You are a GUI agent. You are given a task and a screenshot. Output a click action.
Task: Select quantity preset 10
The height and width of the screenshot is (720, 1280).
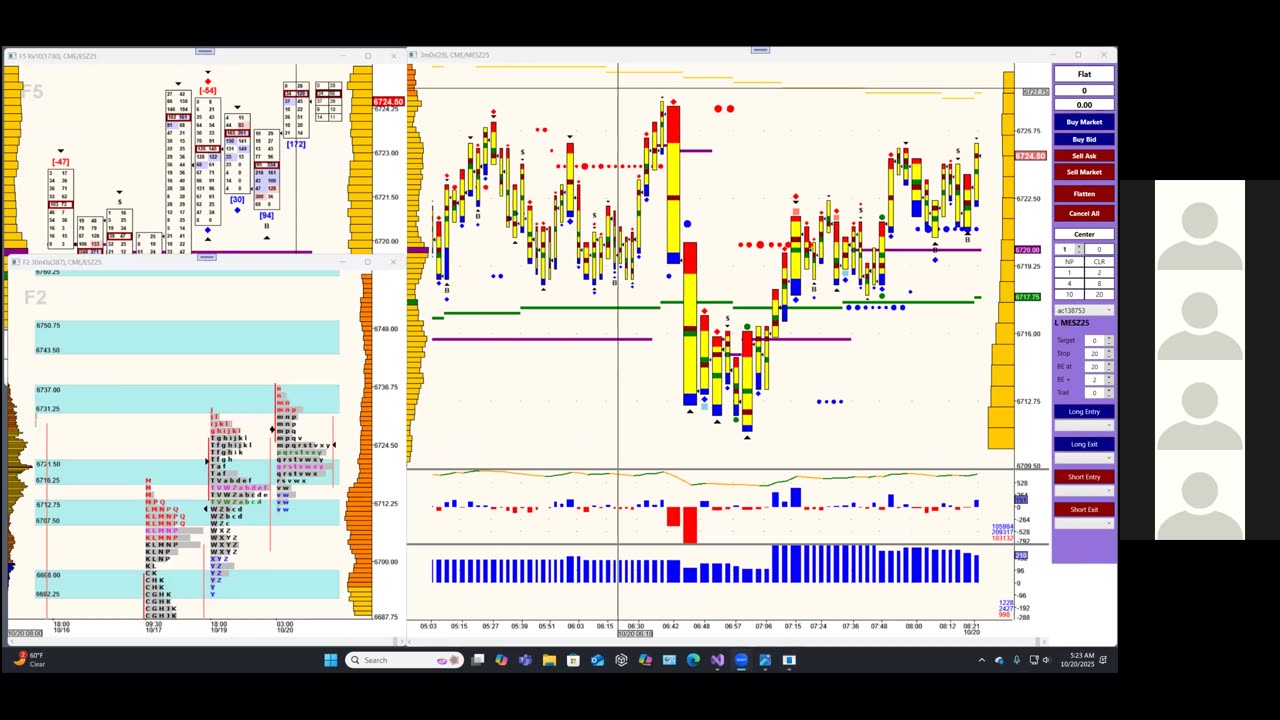pos(1069,294)
